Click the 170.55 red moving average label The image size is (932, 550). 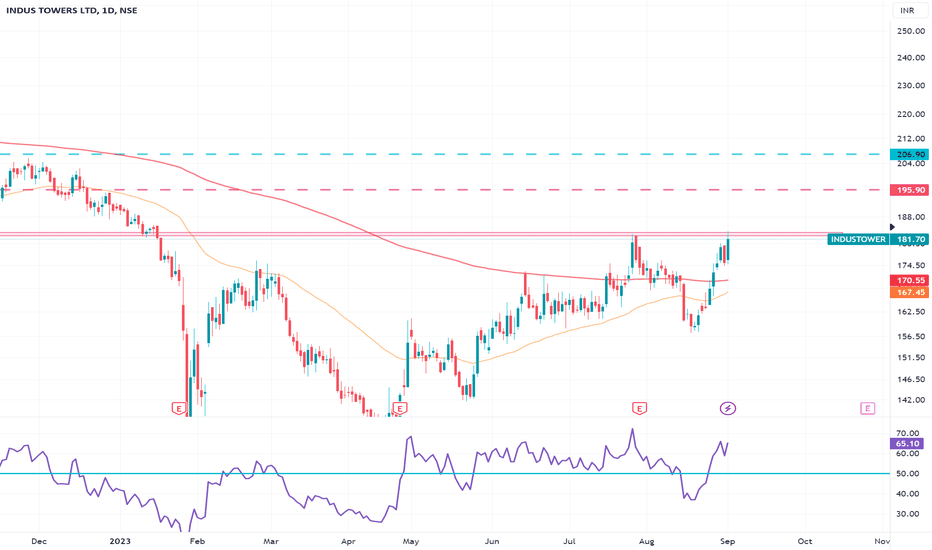(911, 281)
